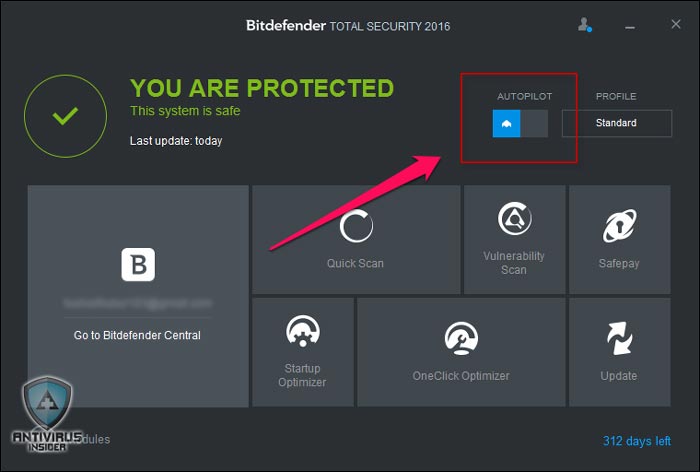Click the Update arrows icon
The image size is (700, 472).
(619, 338)
